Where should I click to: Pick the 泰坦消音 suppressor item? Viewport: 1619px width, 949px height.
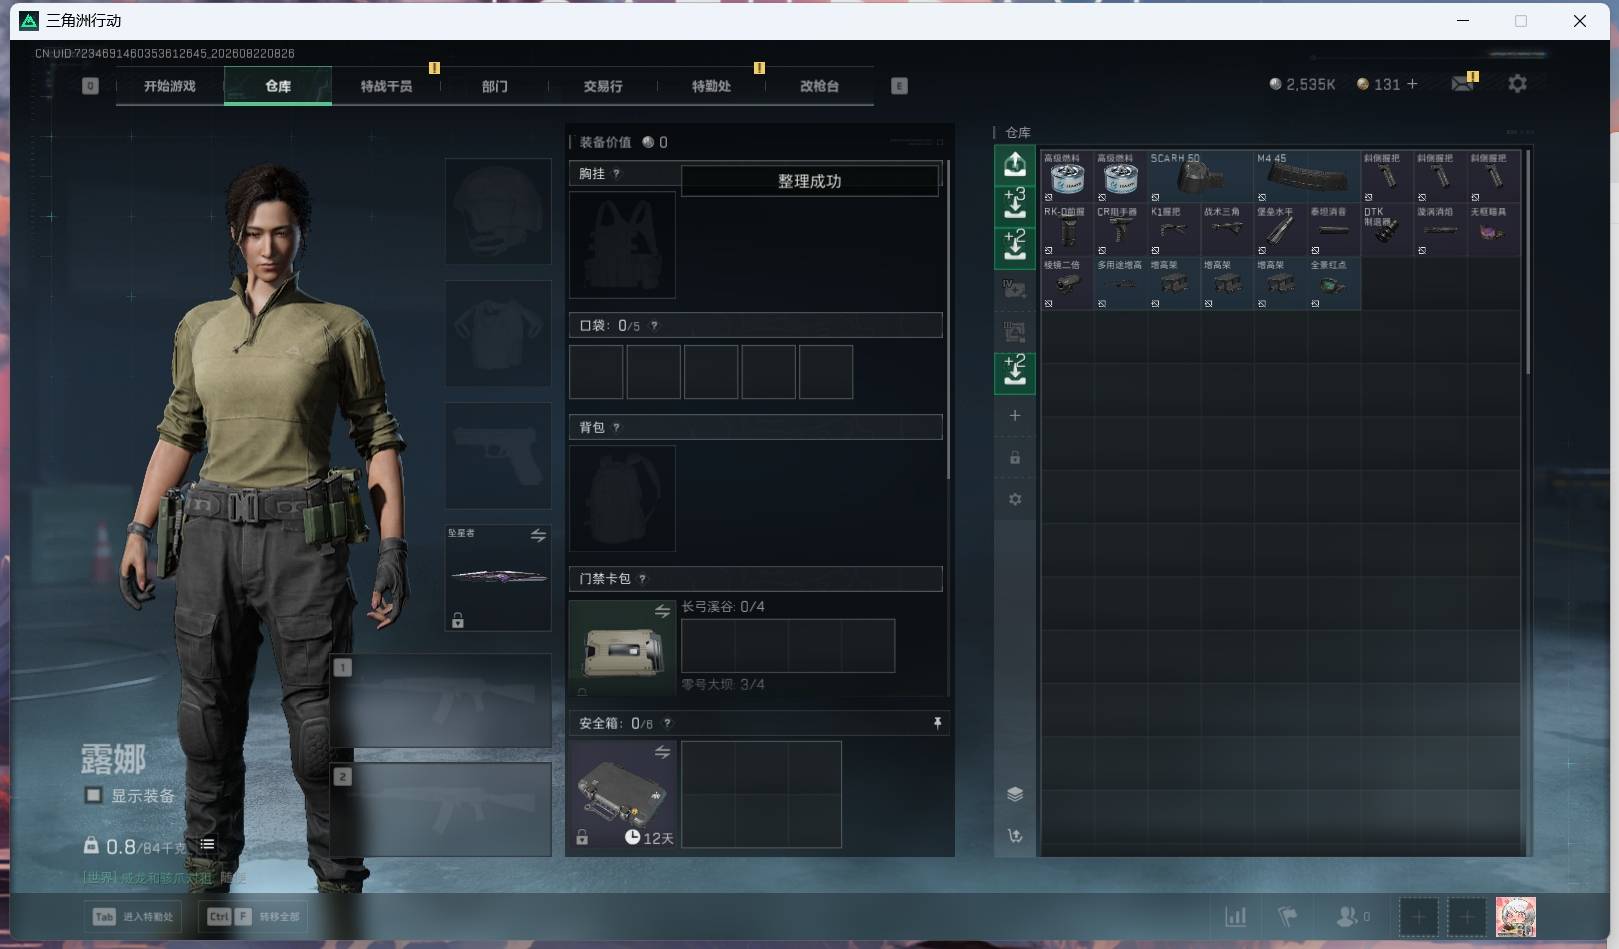pos(1334,231)
